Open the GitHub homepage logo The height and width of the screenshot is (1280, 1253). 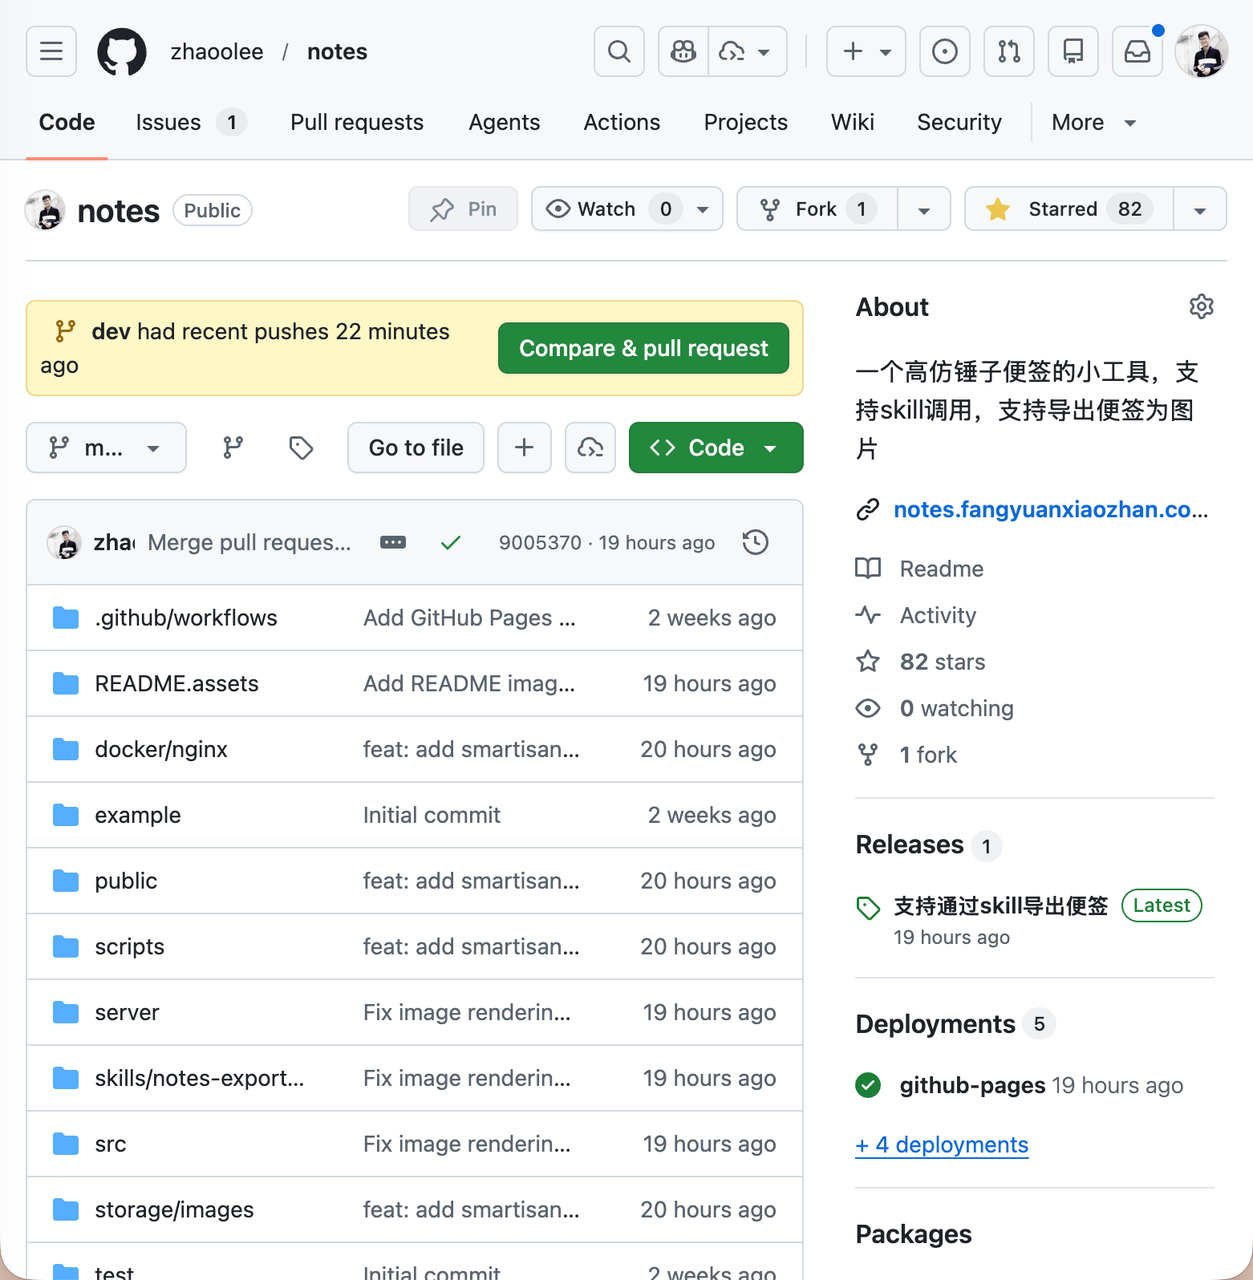click(x=122, y=52)
